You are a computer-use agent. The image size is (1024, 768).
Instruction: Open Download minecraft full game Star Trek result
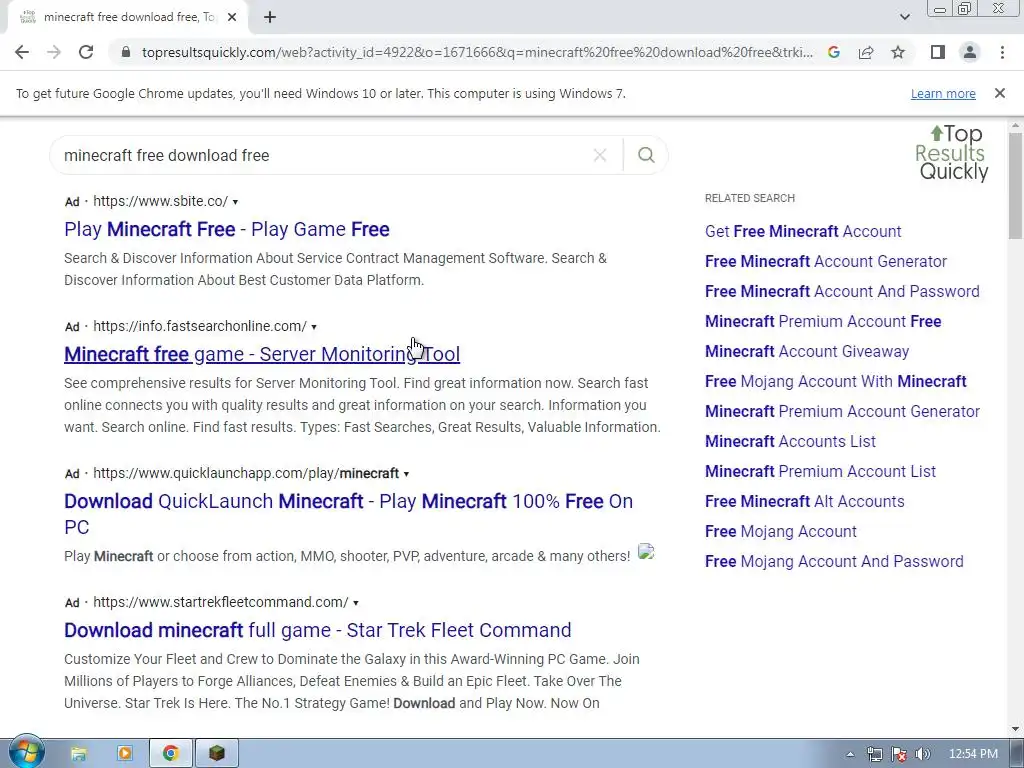(317, 630)
